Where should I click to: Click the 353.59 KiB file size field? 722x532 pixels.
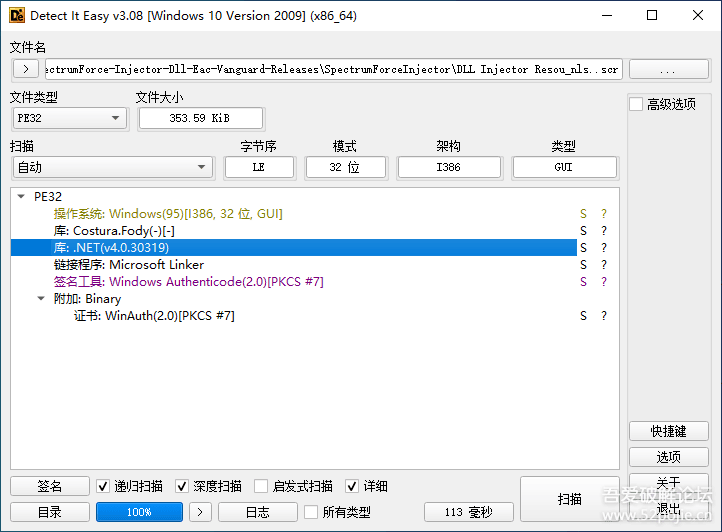(x=200, y=118)
